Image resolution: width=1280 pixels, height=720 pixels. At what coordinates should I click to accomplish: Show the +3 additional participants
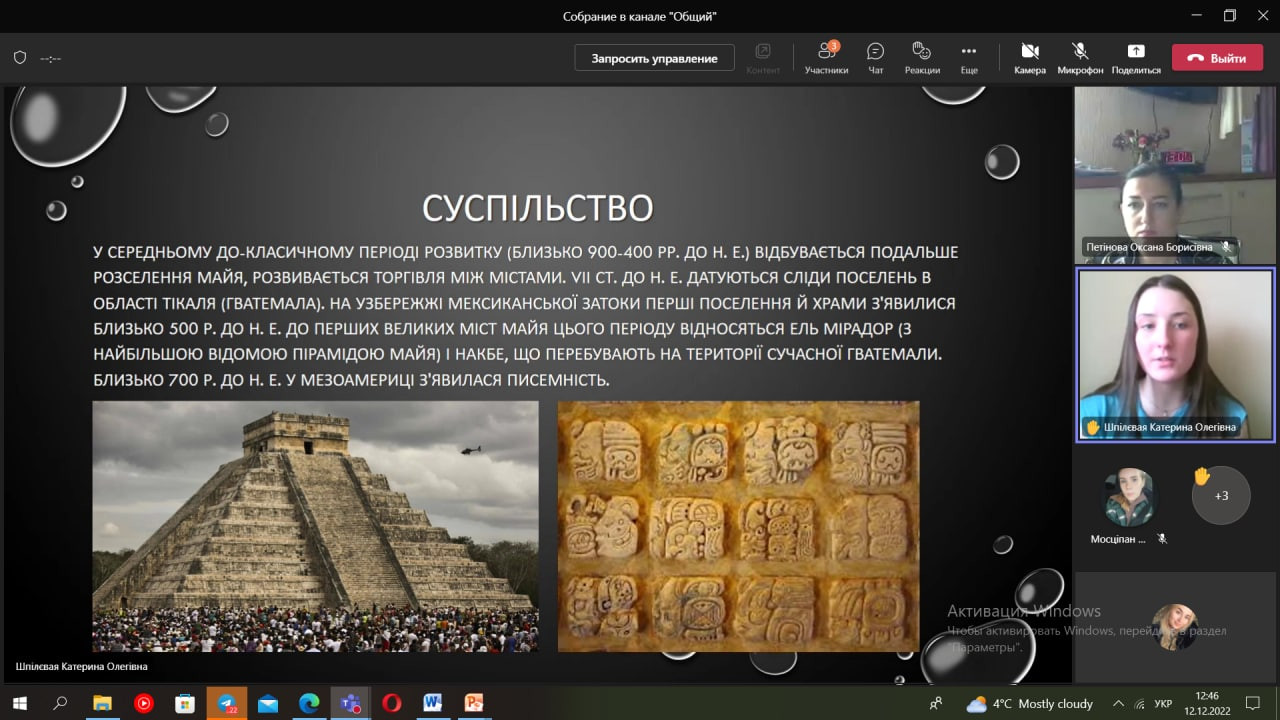(1221, 495)
